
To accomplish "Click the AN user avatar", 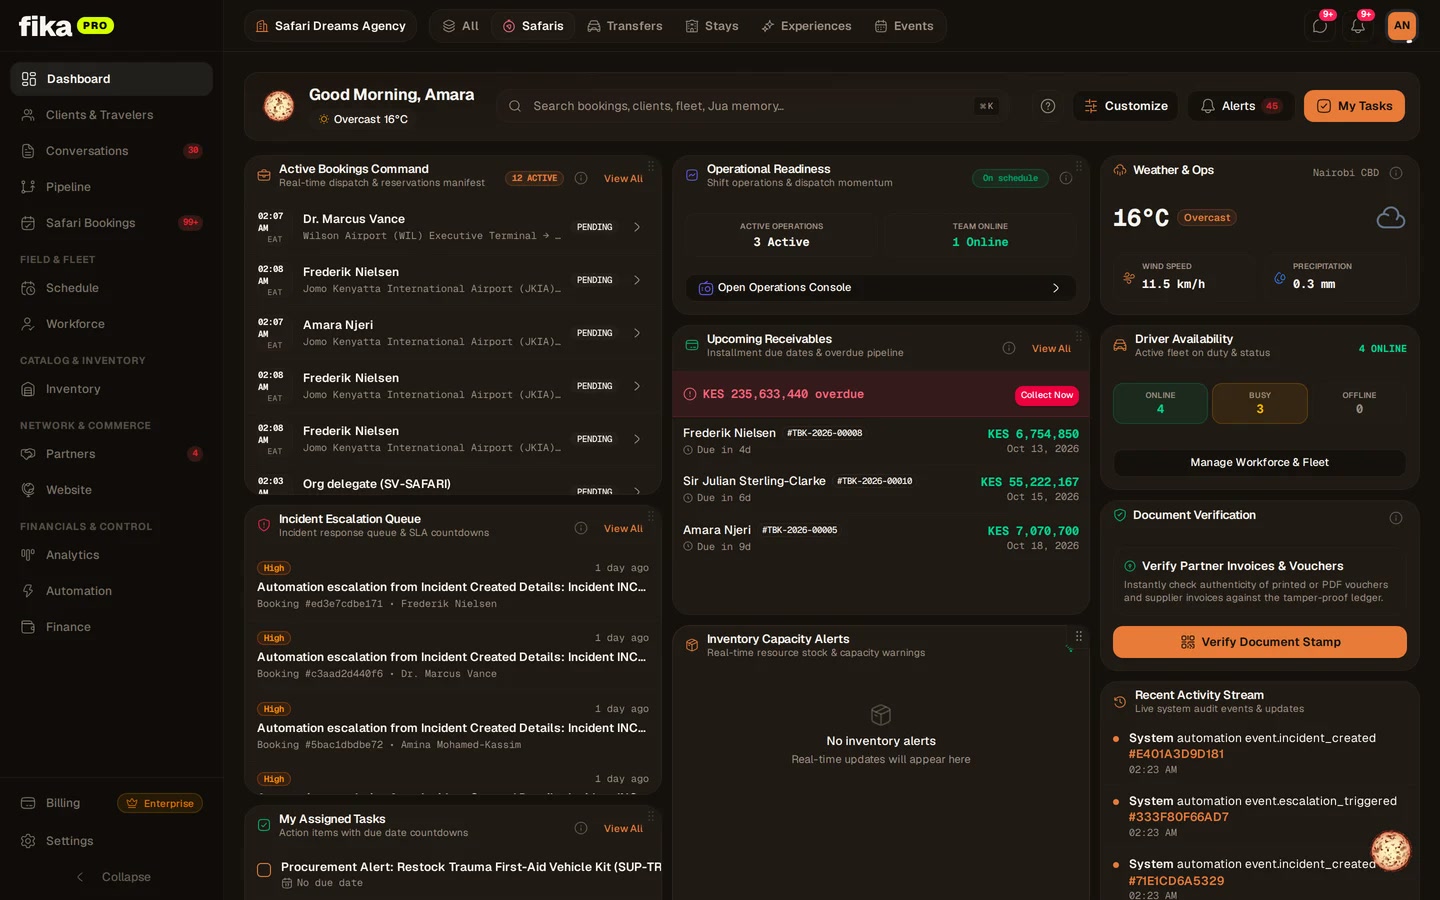I will [x=1402, y=26].
